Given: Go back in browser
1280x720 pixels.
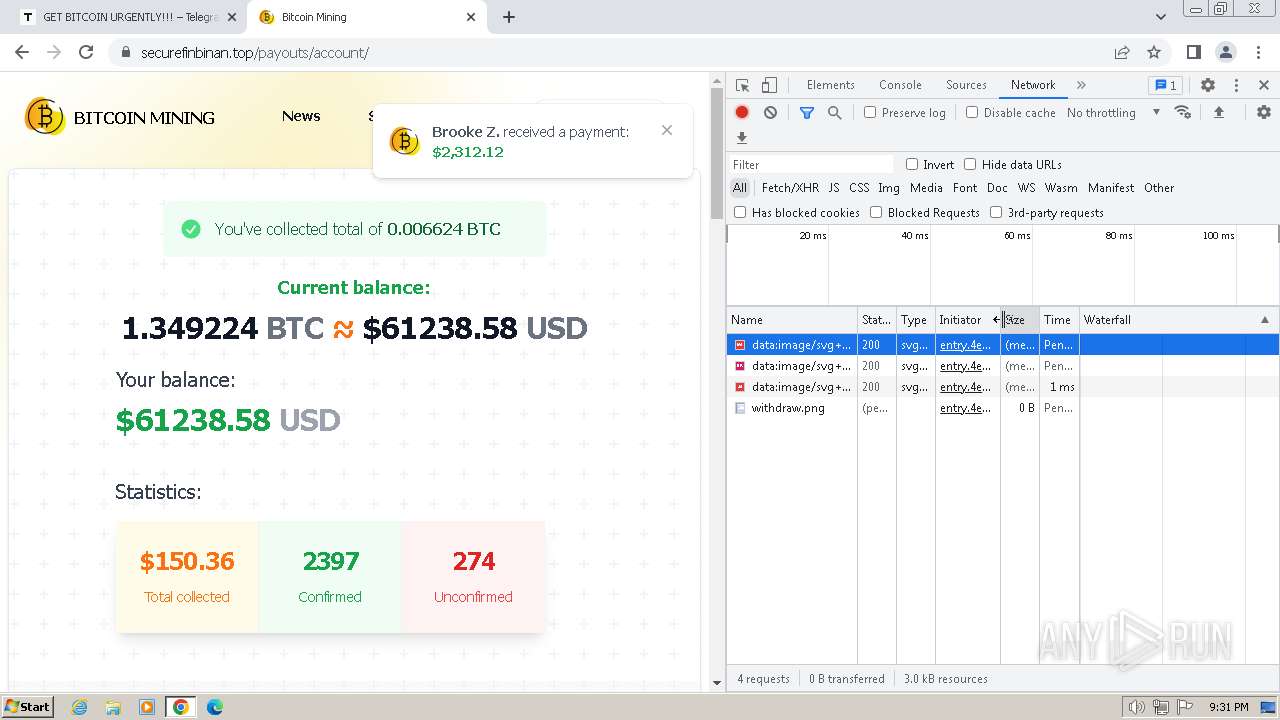Looking at the screenshot, I should tap(22, 52).
